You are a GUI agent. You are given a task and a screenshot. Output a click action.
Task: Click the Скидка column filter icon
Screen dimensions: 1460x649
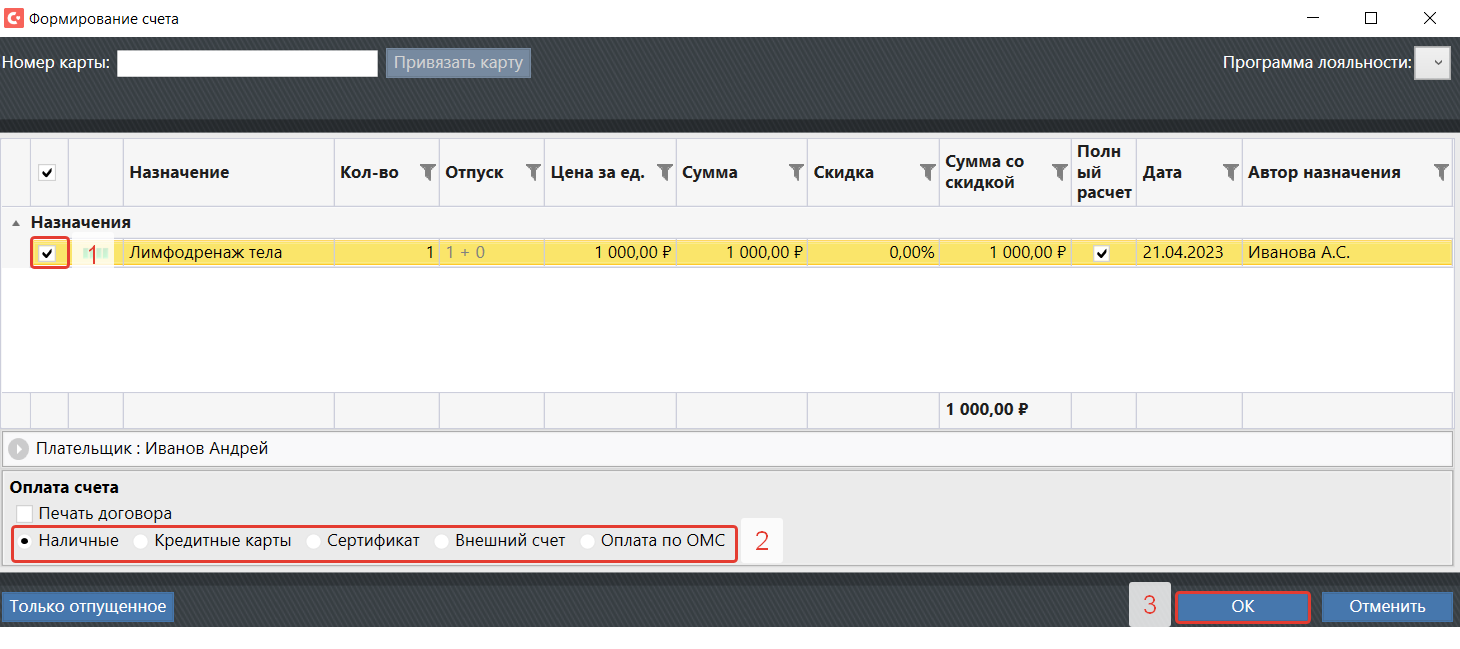tap(927, 172)
